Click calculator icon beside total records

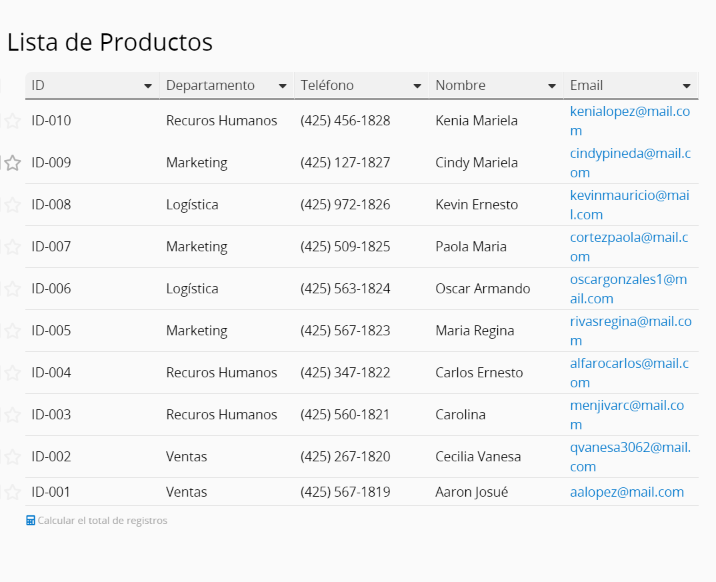coord(30,520)
